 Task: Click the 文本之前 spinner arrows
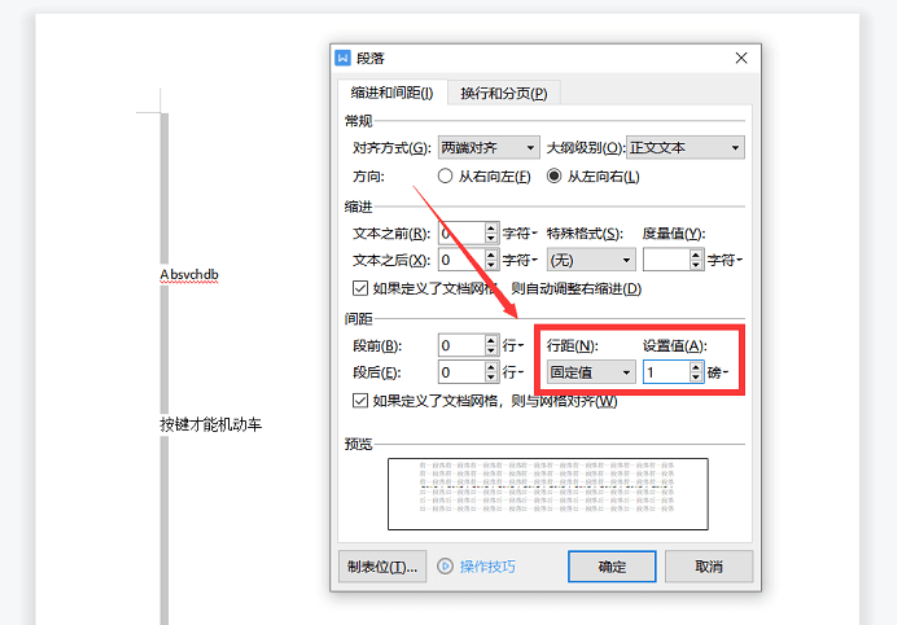click(x=491, y=233)
